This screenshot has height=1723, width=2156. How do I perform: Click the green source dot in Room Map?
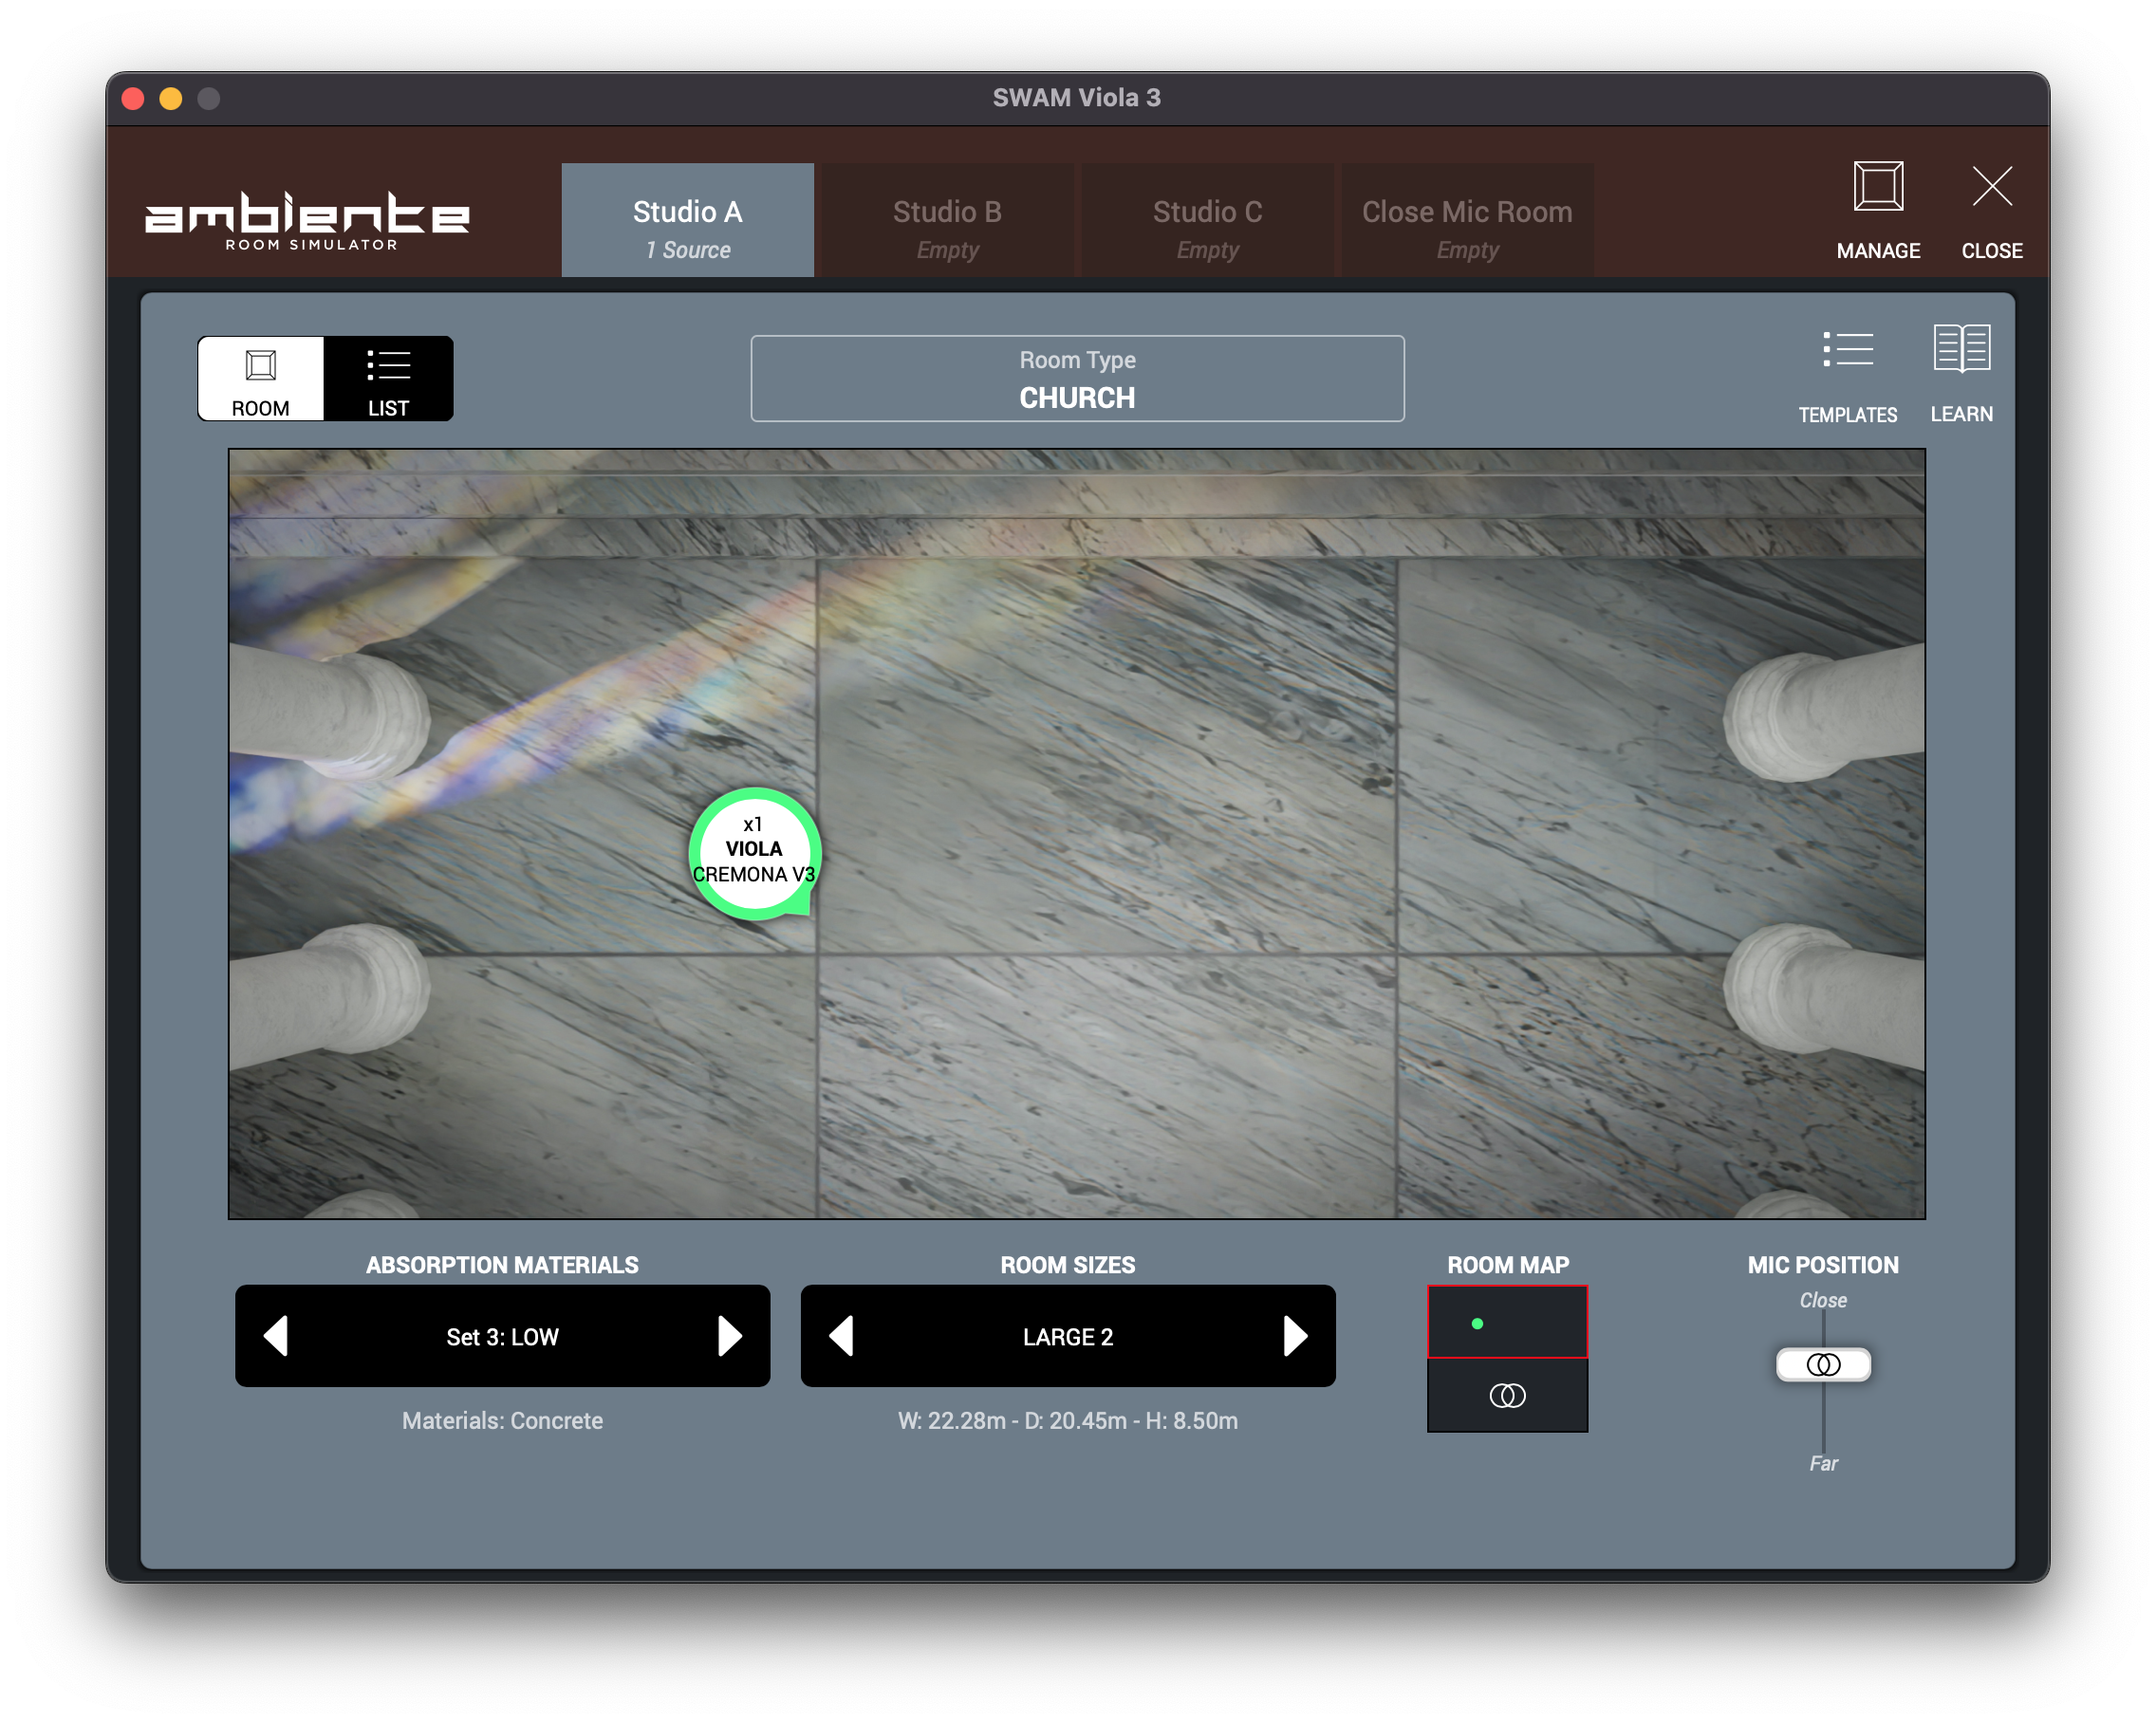1477,1324
